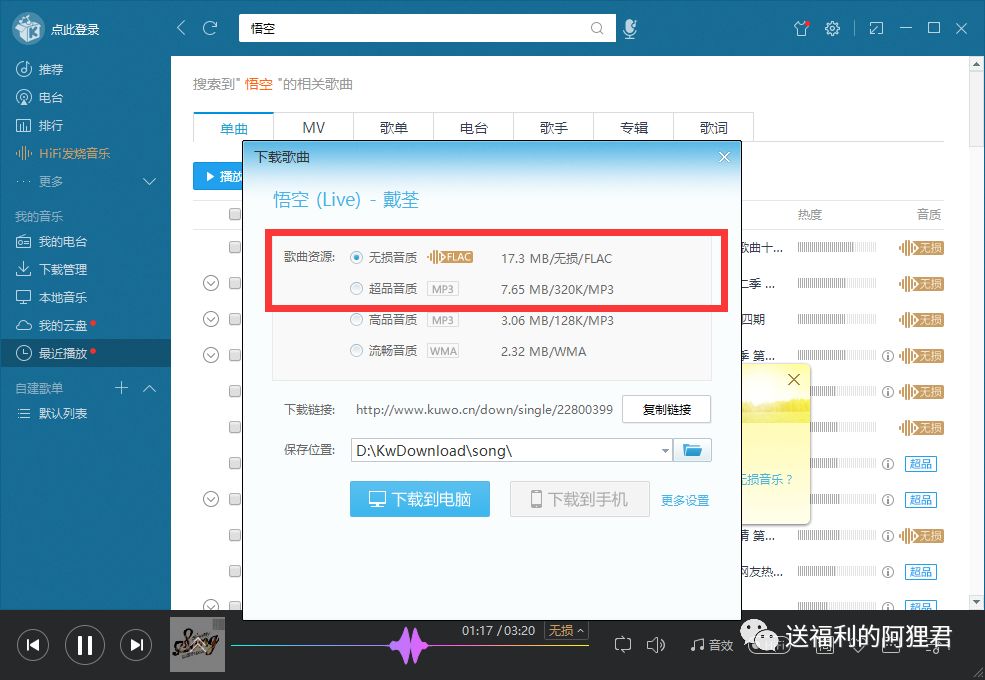This screenshot has width=985, height=680.
Task: Switch to the 专辑 tab
Action: (634, 128)
